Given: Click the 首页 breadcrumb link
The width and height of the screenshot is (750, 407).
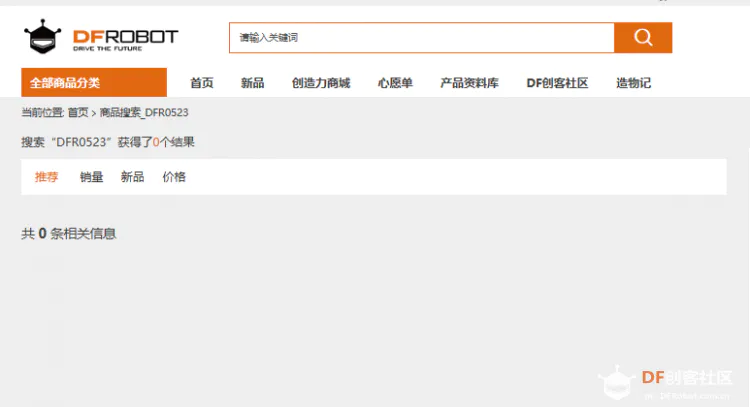Looking at the screenshot, I should (x=78, y=112).
